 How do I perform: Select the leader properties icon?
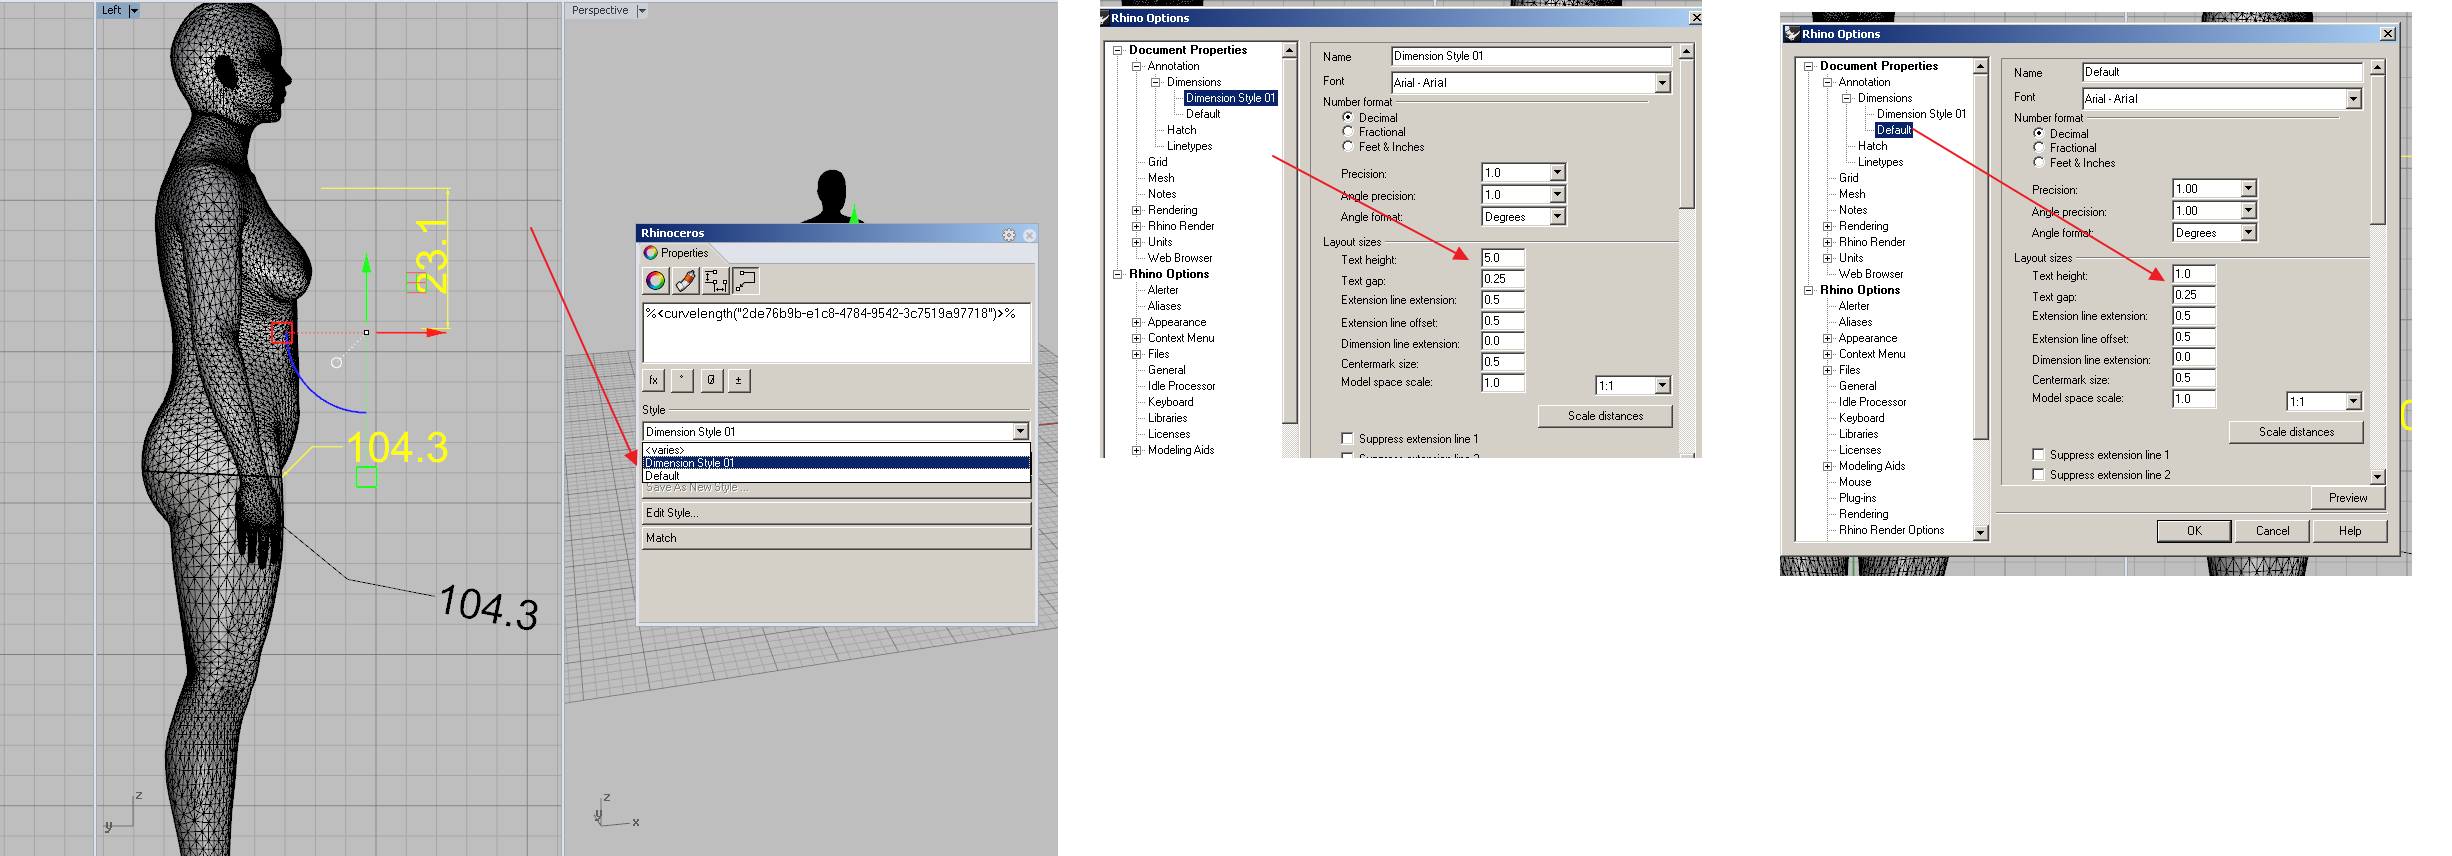(x=746, y=281)
